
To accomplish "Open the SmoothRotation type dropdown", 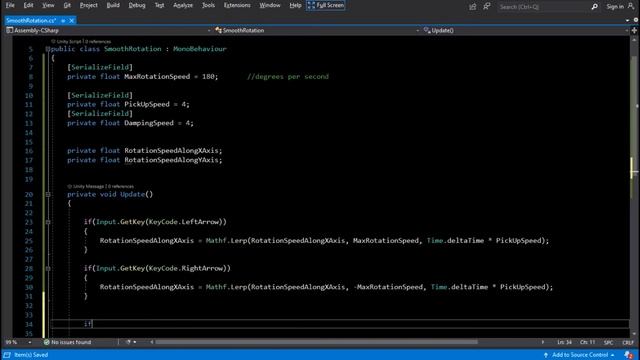I will (x=317, y=30).
